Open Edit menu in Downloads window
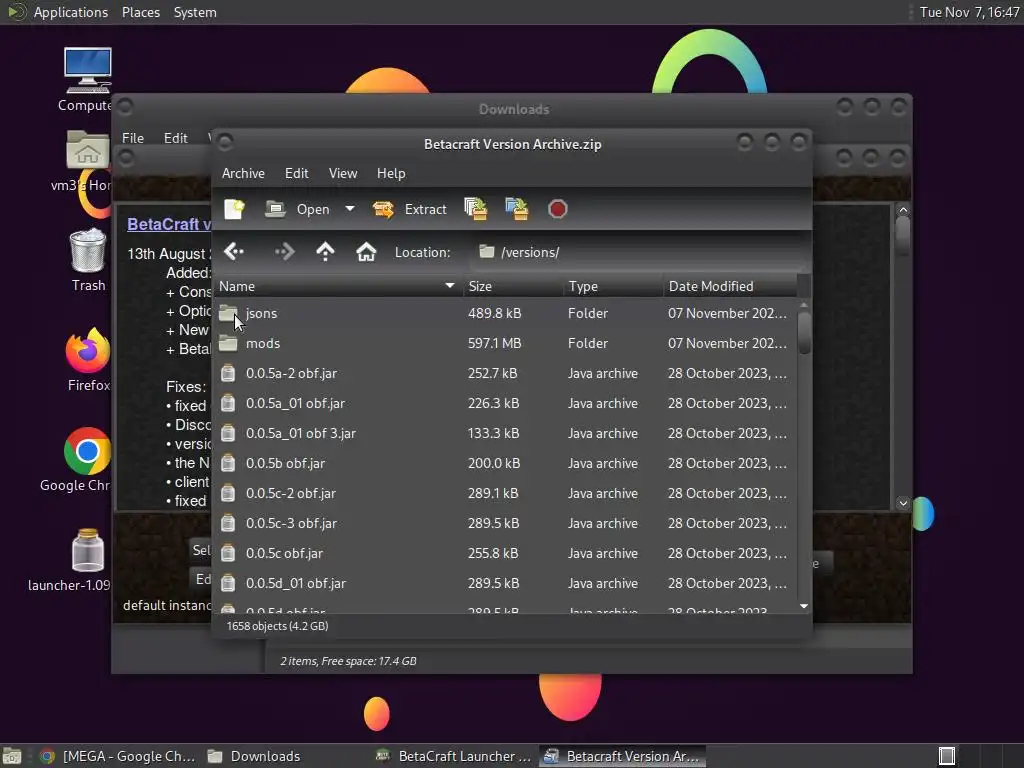 tap(176, 138)
